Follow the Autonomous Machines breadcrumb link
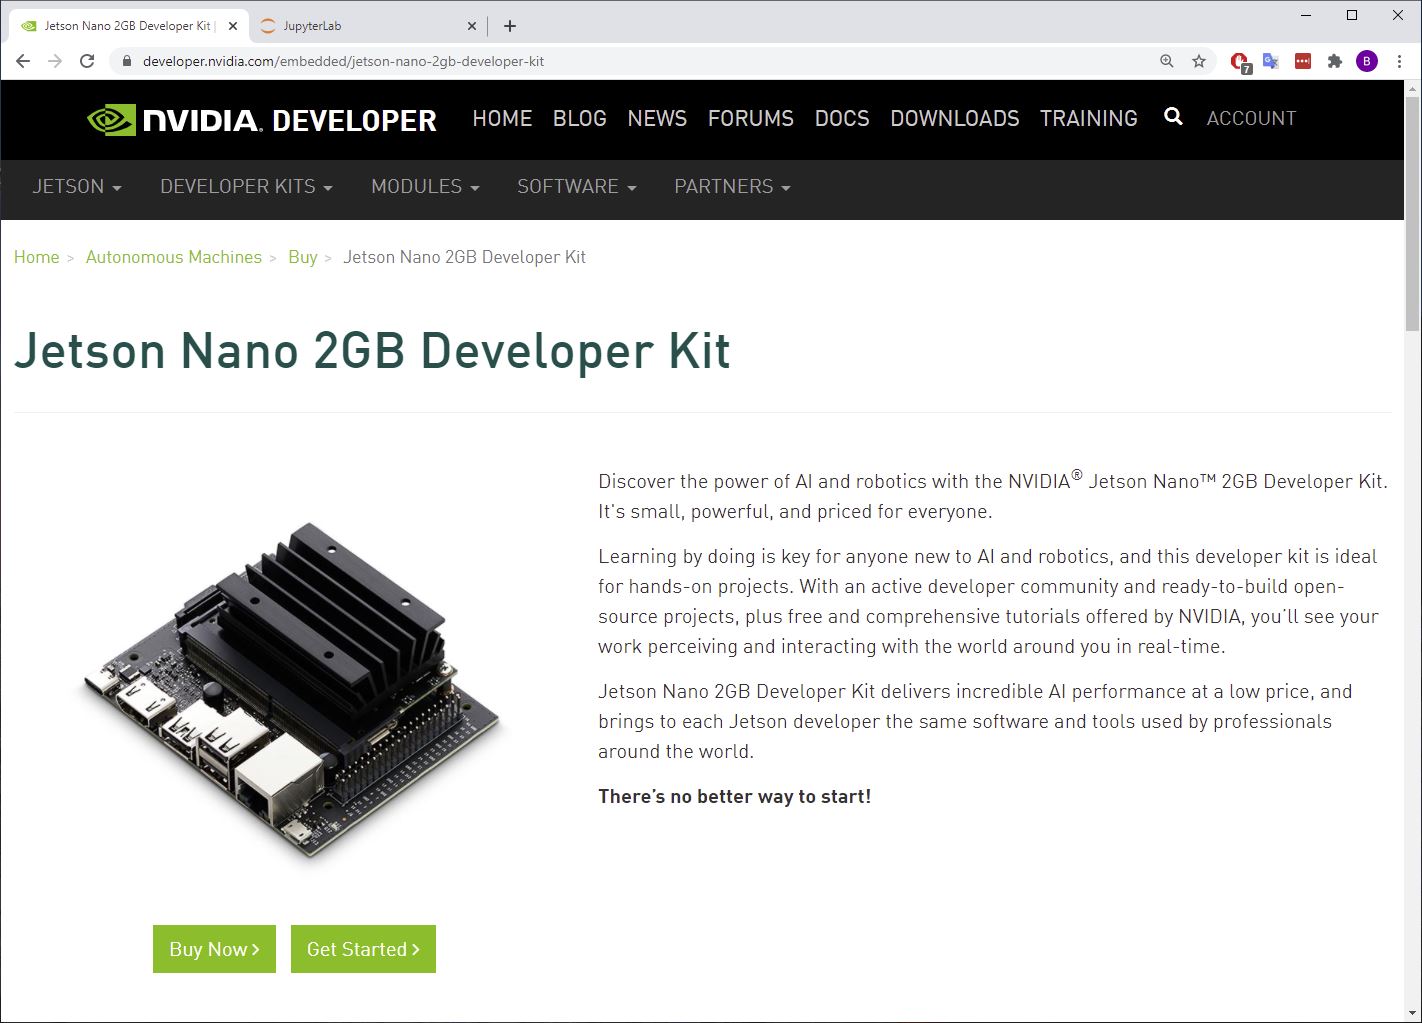This screenshot has height=1023, width=1422. pos(173,257)
